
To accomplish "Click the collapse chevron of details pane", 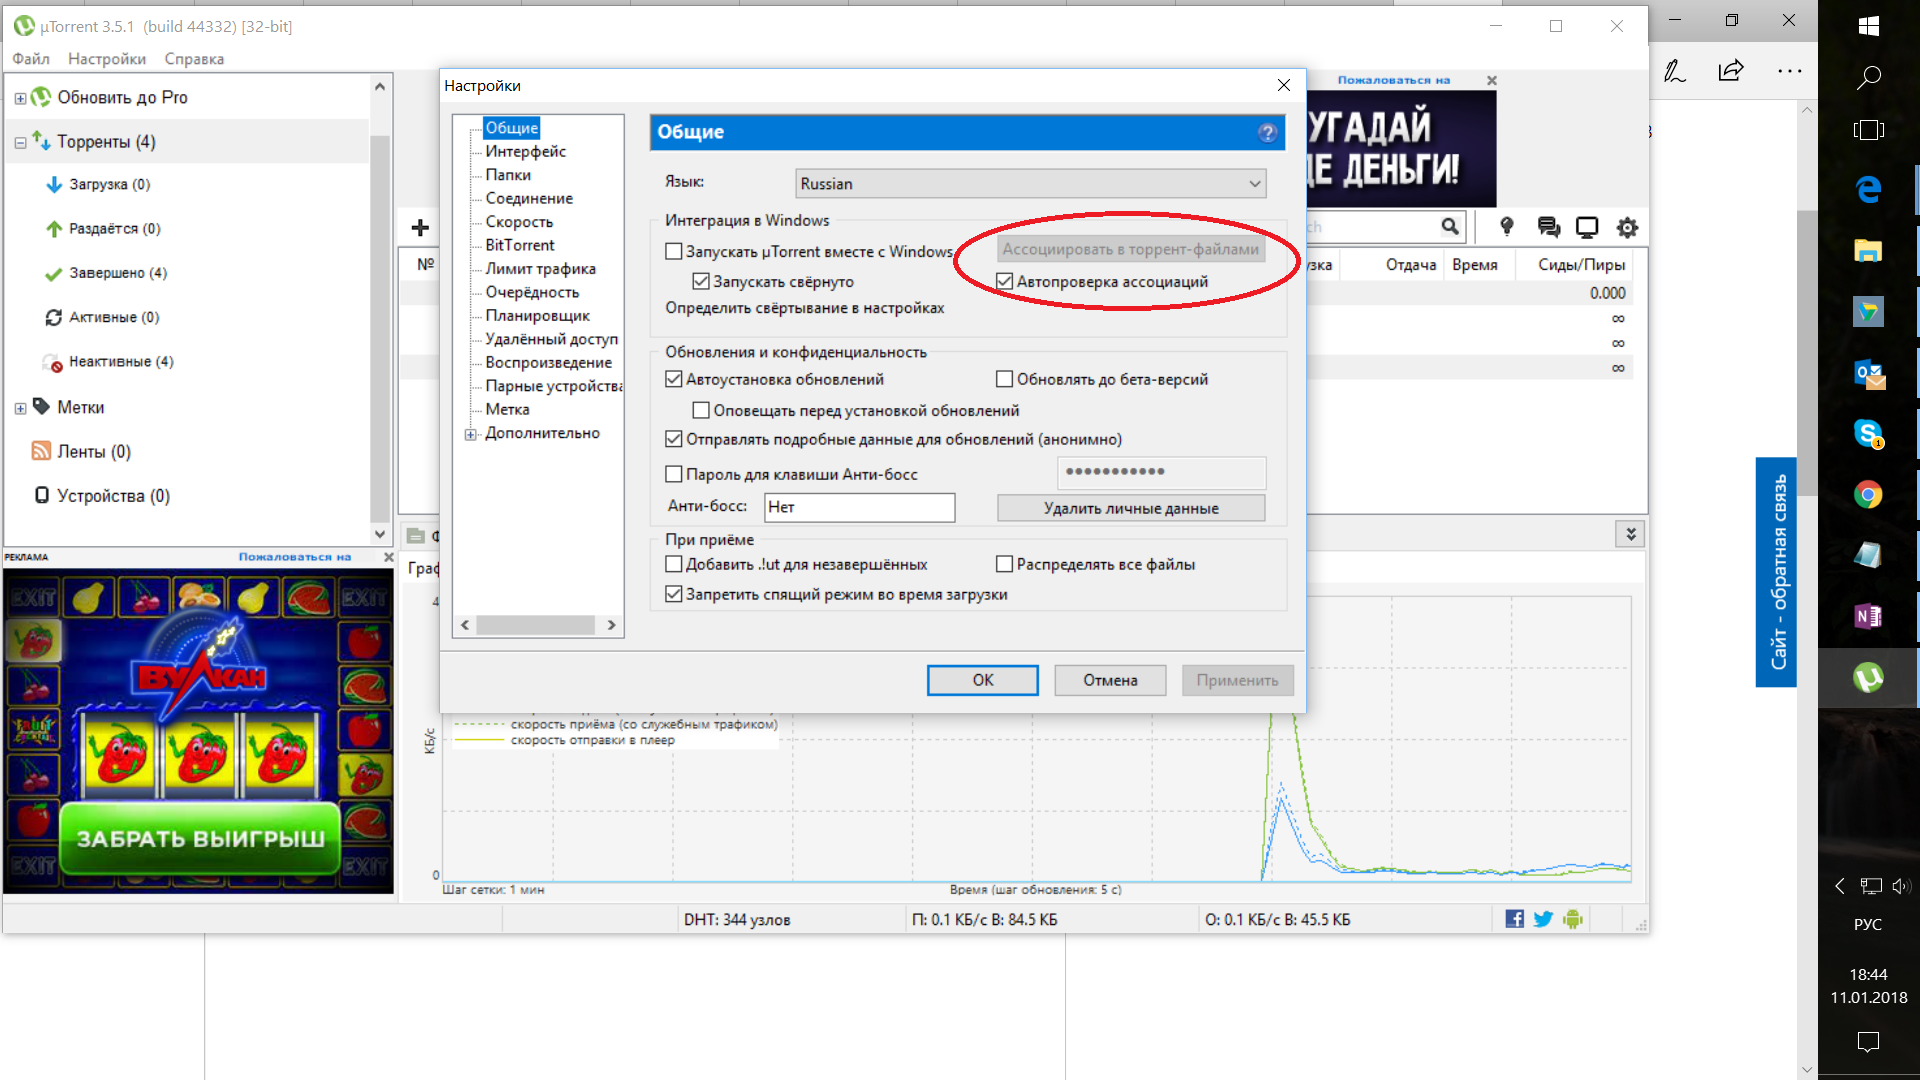I will pyautogui.click(x=1630, y=535).
